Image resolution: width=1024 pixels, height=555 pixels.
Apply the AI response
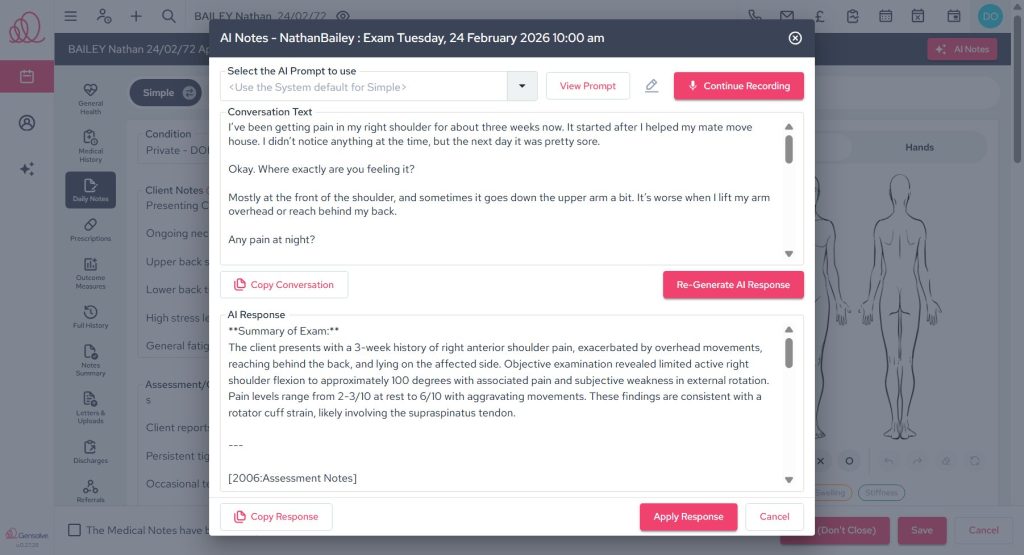(688, 517)
